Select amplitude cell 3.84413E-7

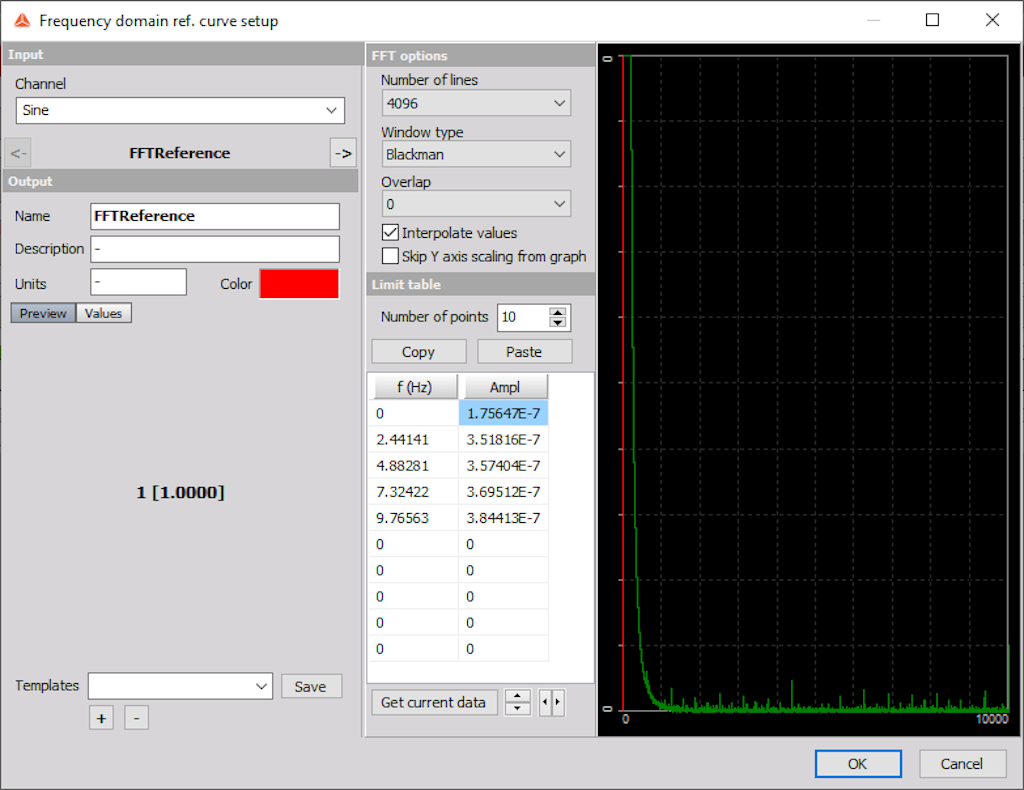coord(504,518)
